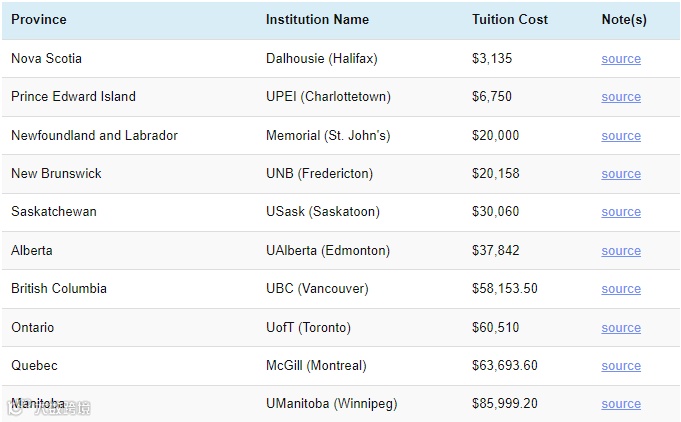
Task: Click the source link for Manitoba
Action: [x=621, y=404]
